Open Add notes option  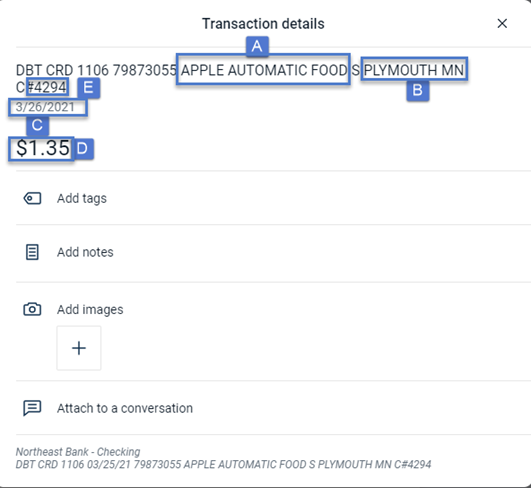tap(85, 252)
